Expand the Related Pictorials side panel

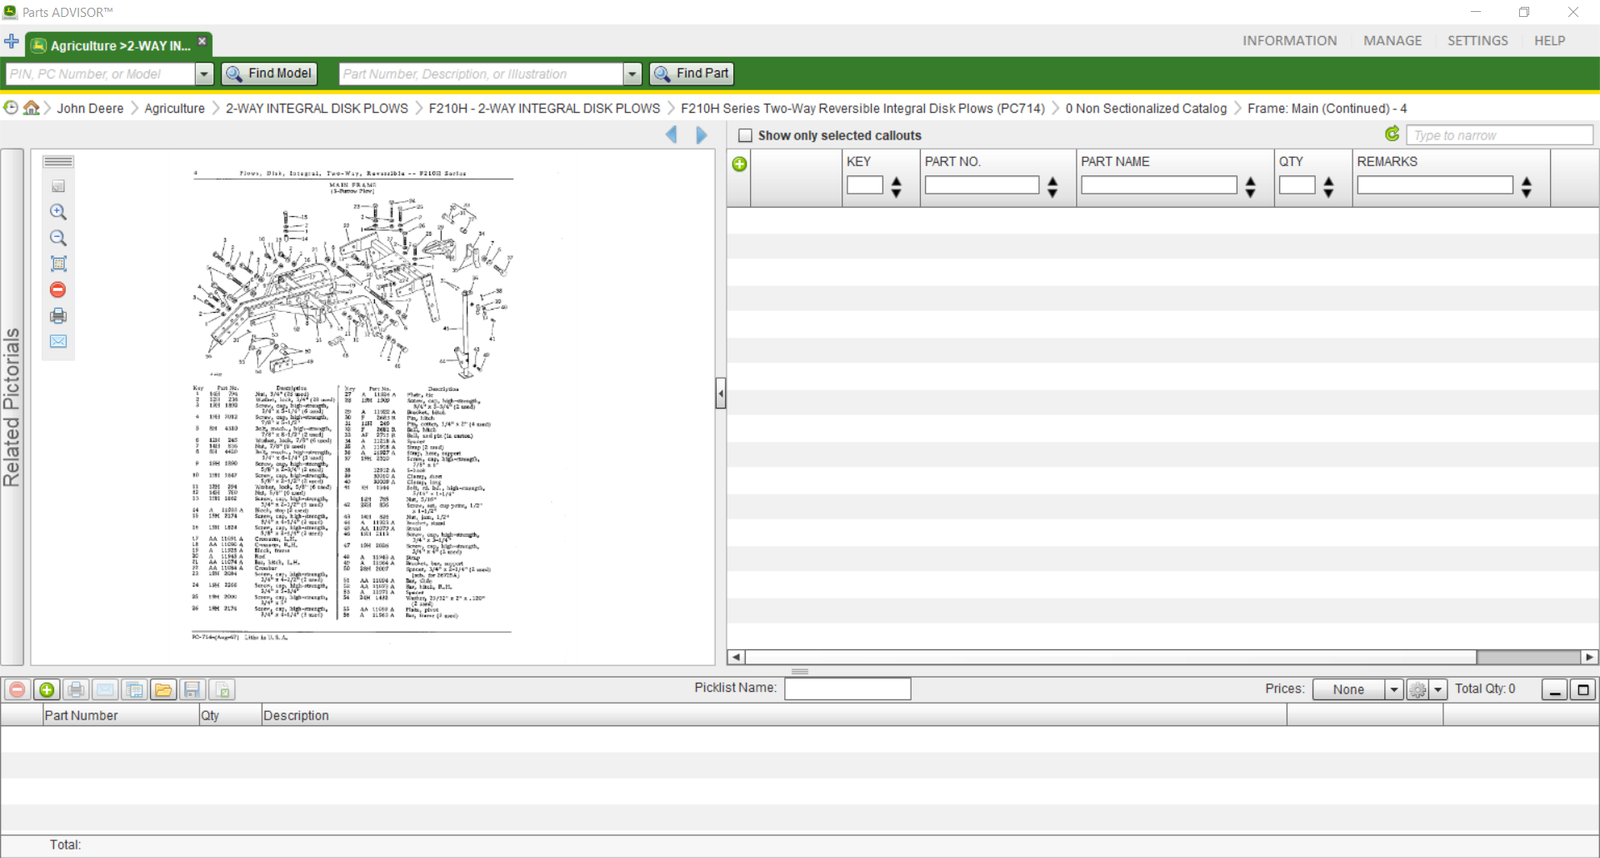click(x=12, y=407)
